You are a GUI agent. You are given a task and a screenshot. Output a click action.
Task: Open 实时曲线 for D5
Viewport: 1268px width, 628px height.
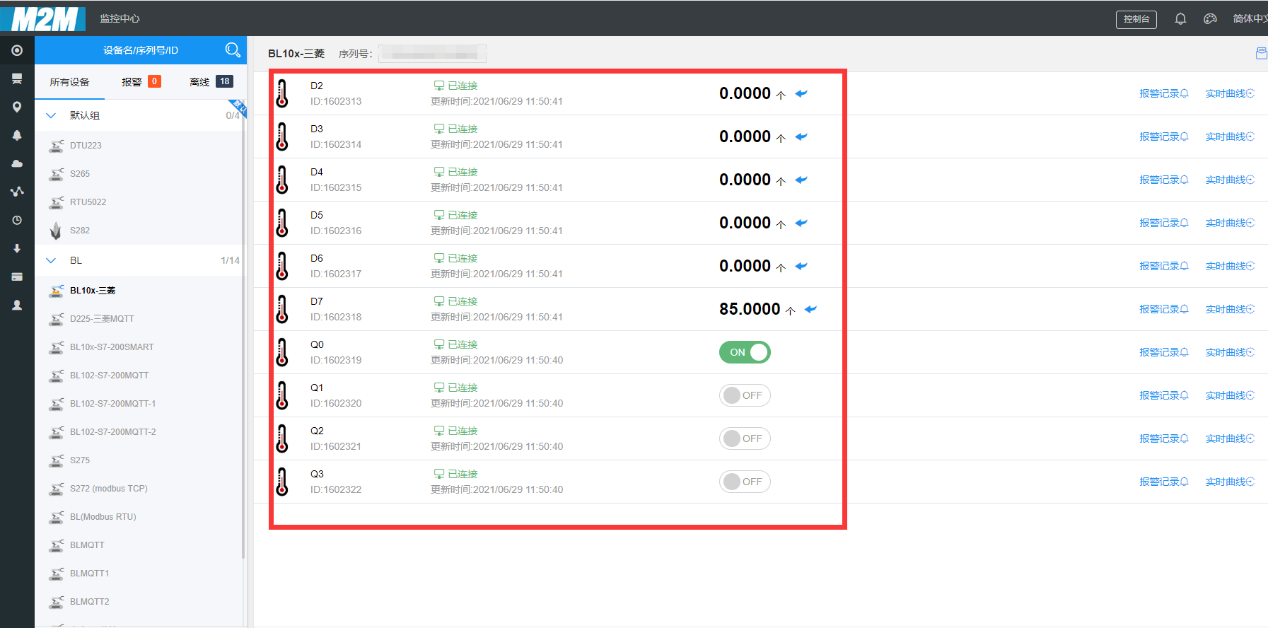(x=1230, y=223)
